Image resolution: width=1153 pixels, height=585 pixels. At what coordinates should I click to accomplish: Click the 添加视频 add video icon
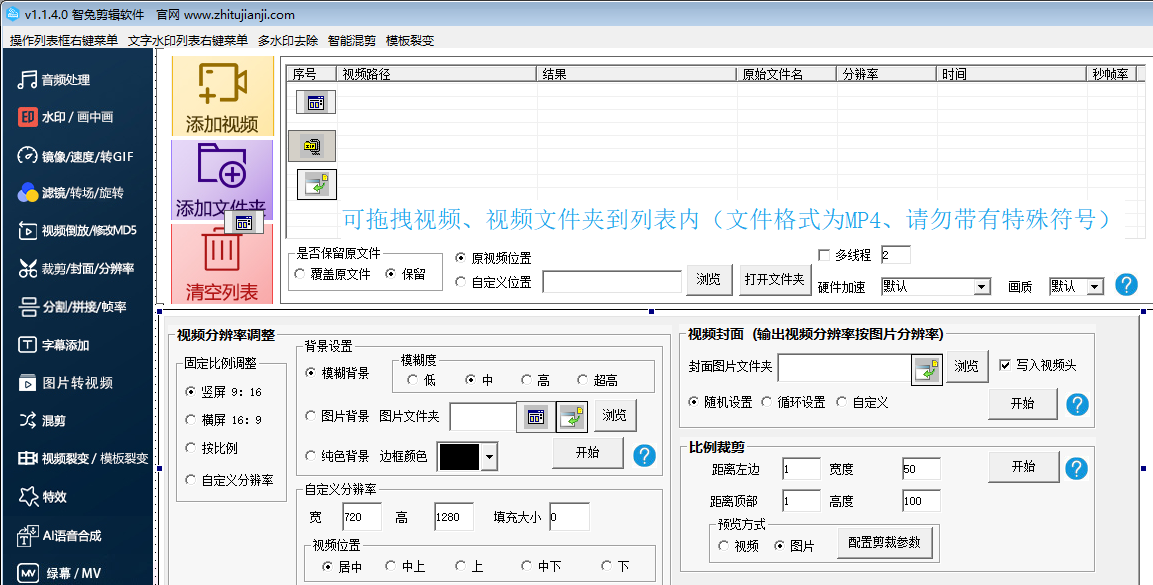(222, 85)
